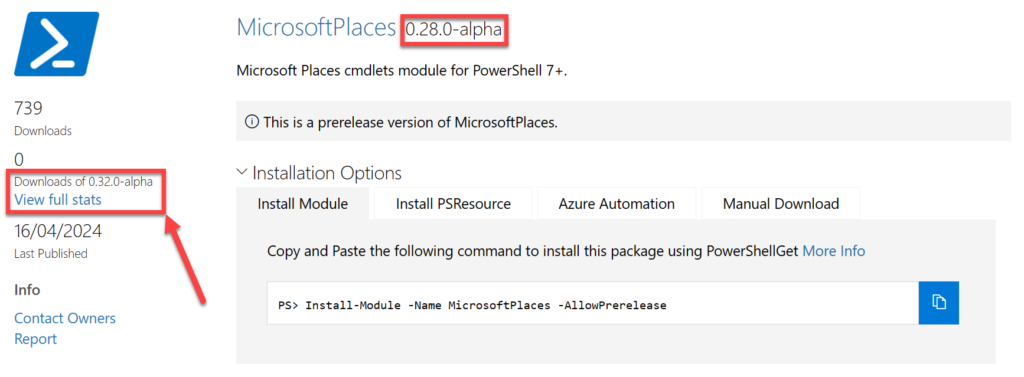Click the Installation Options heading
Image resolution: width=1024 pixels, height=377 pixels.
327,173
